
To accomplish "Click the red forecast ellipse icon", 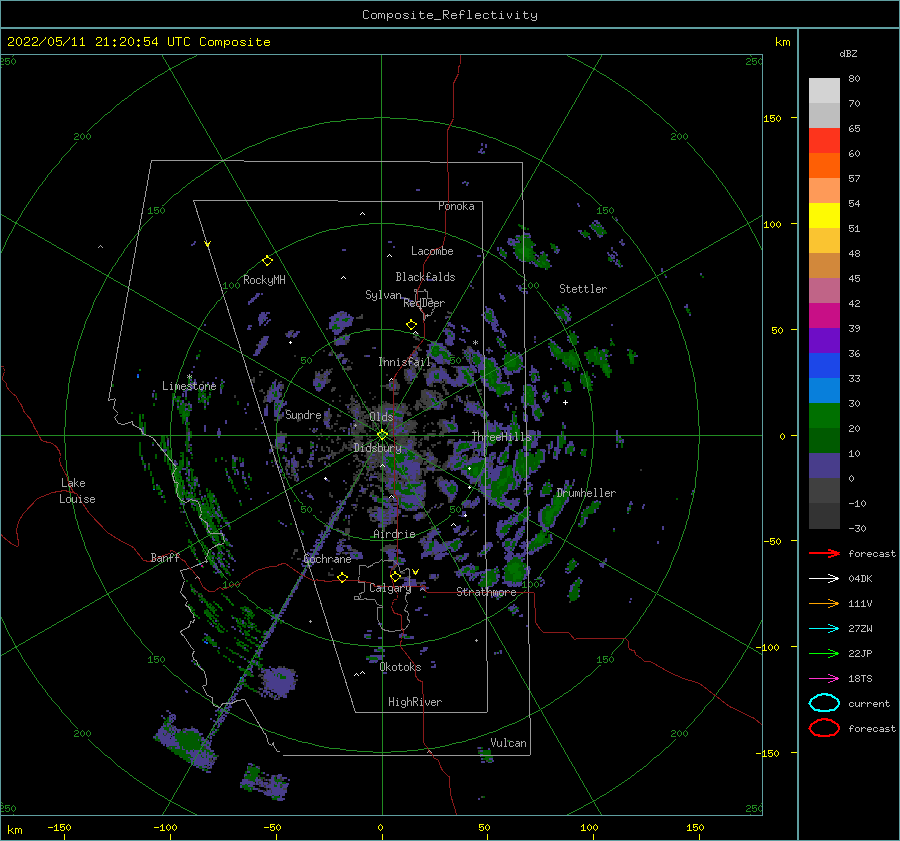I will [x=824, y=728].
